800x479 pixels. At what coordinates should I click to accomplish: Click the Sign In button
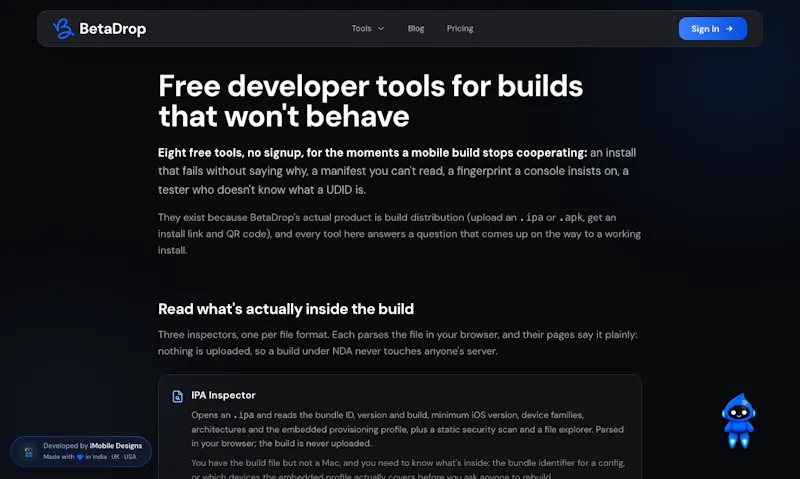click(x=712, y=29)
